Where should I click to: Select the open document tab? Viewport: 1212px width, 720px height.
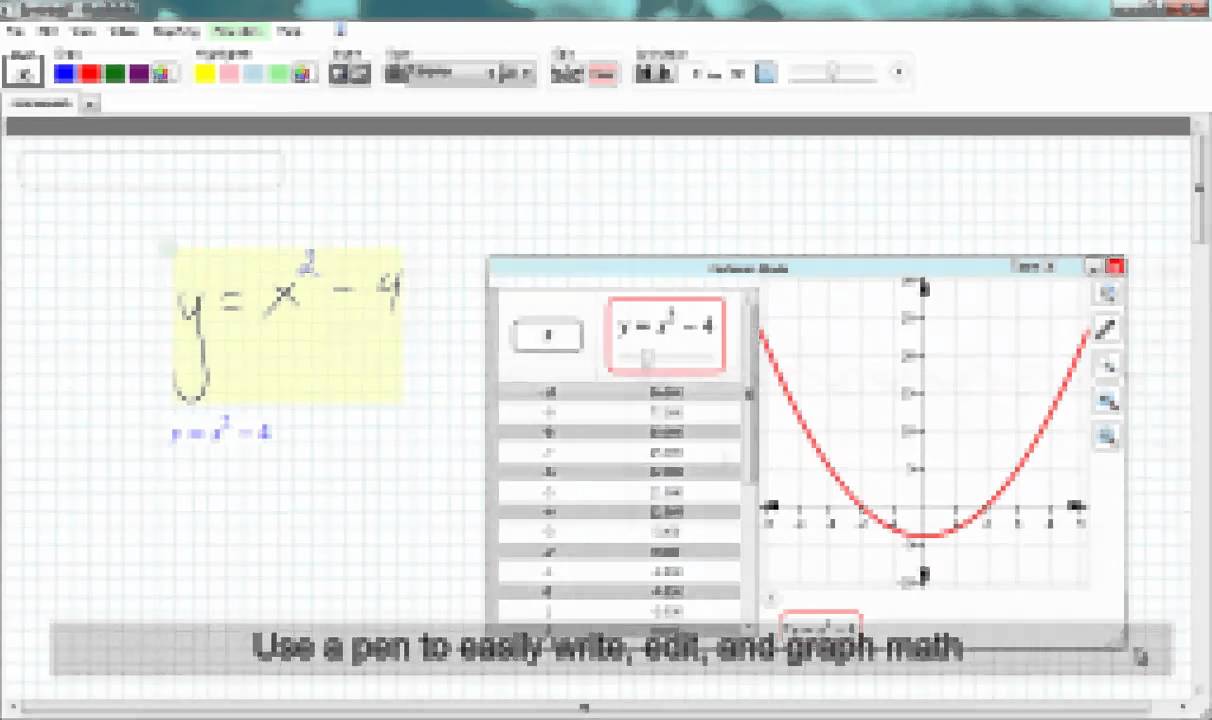click(42, 104)
